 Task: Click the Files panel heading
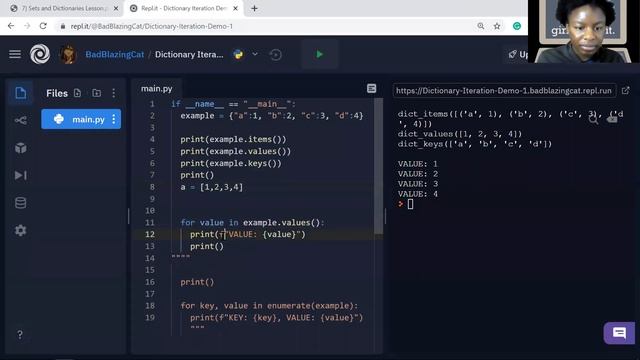pyautogui.click(x=57, y=93)
